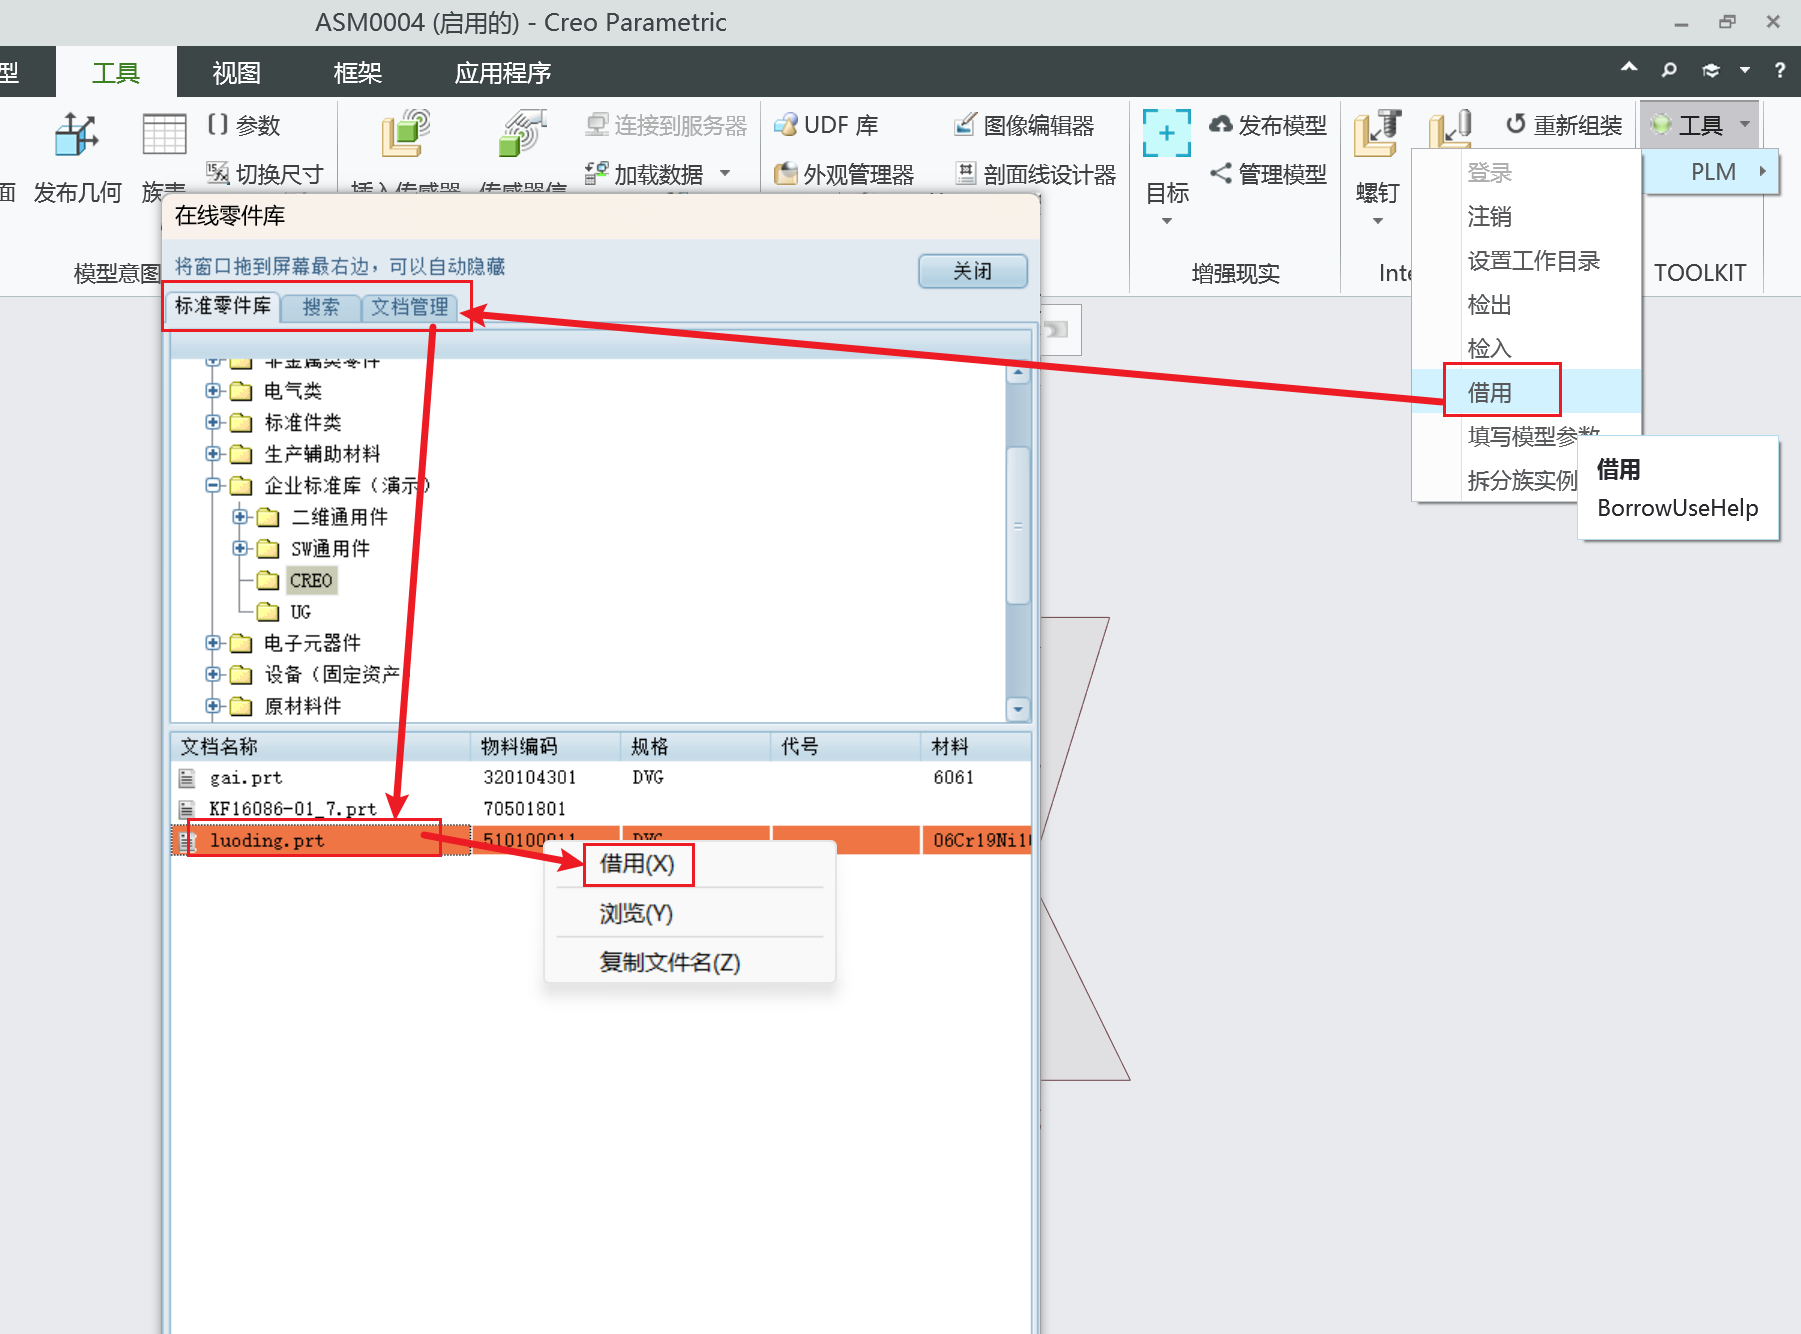1801x1334 pixels.
Task: Open the 应用程序 ribbon tab
Action: point(503,72)
